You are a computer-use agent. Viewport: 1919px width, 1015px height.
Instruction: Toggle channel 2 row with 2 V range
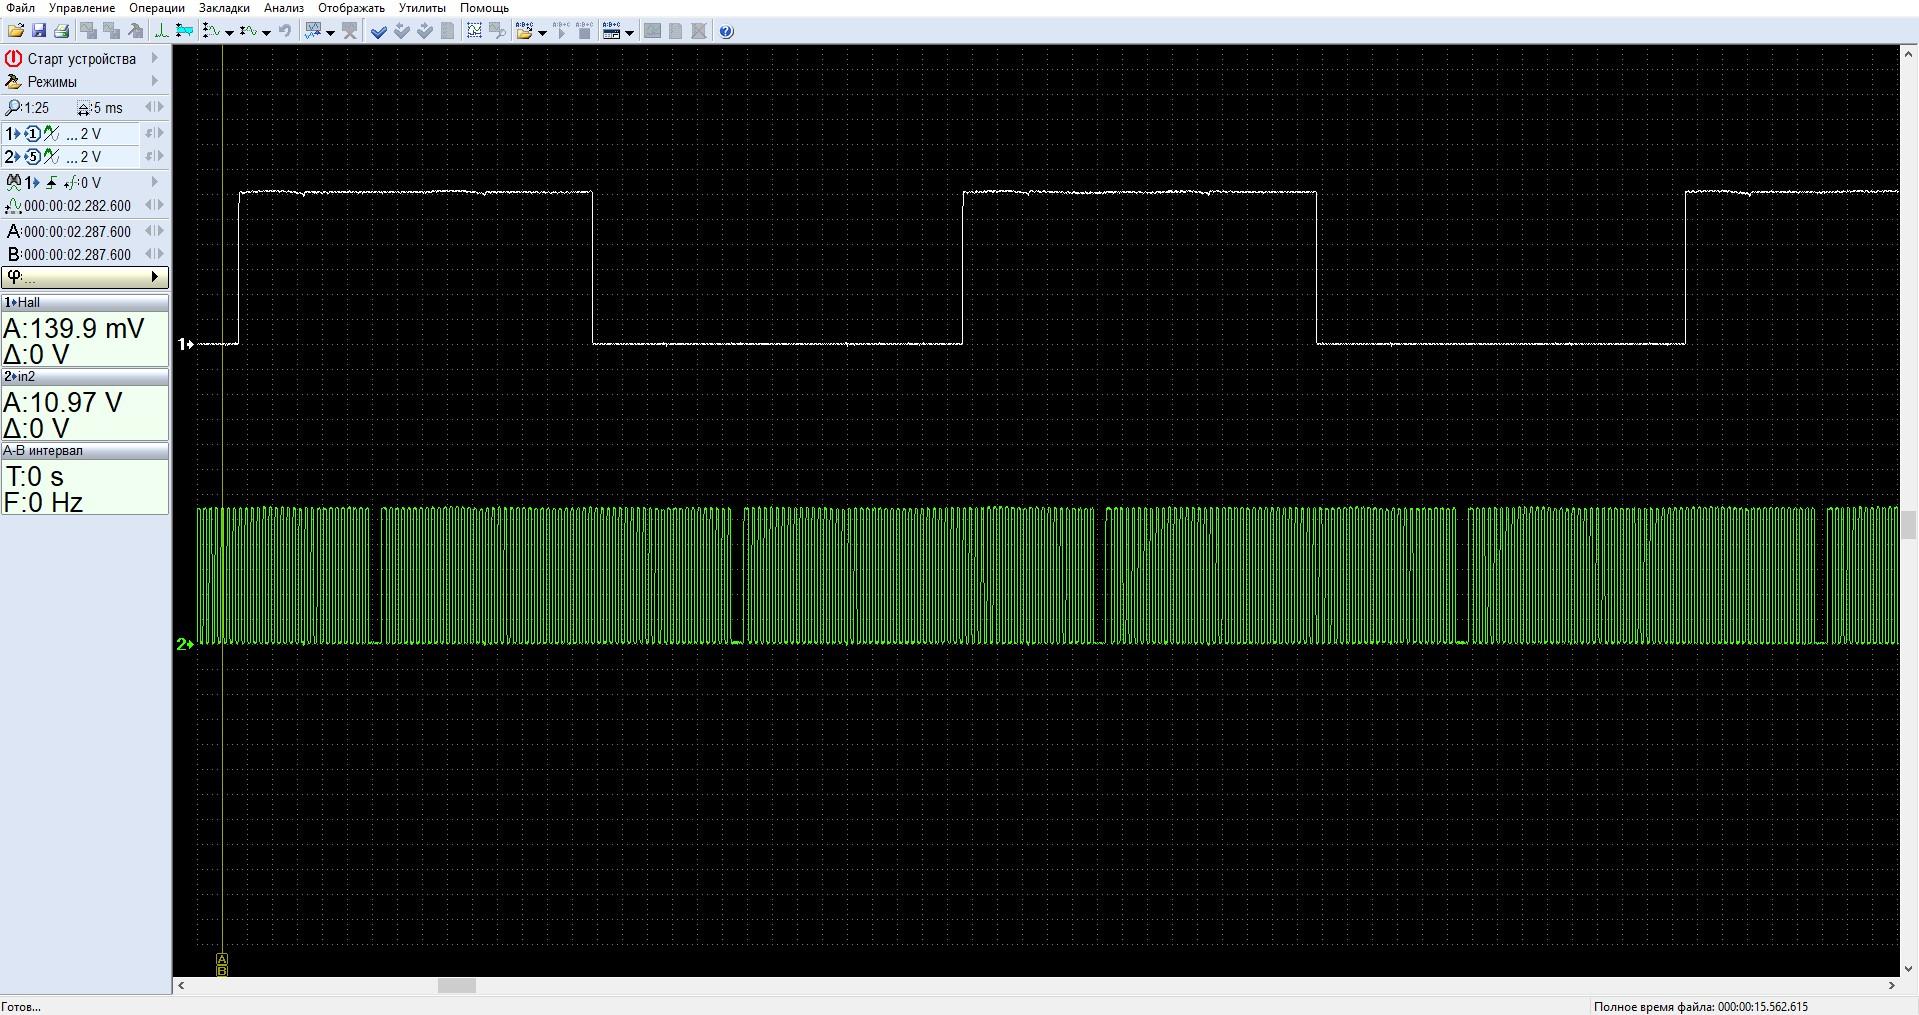(71, 157)
